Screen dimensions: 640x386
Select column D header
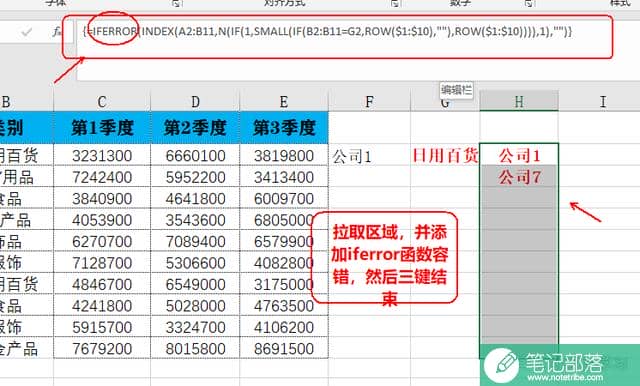click(195, 101)
